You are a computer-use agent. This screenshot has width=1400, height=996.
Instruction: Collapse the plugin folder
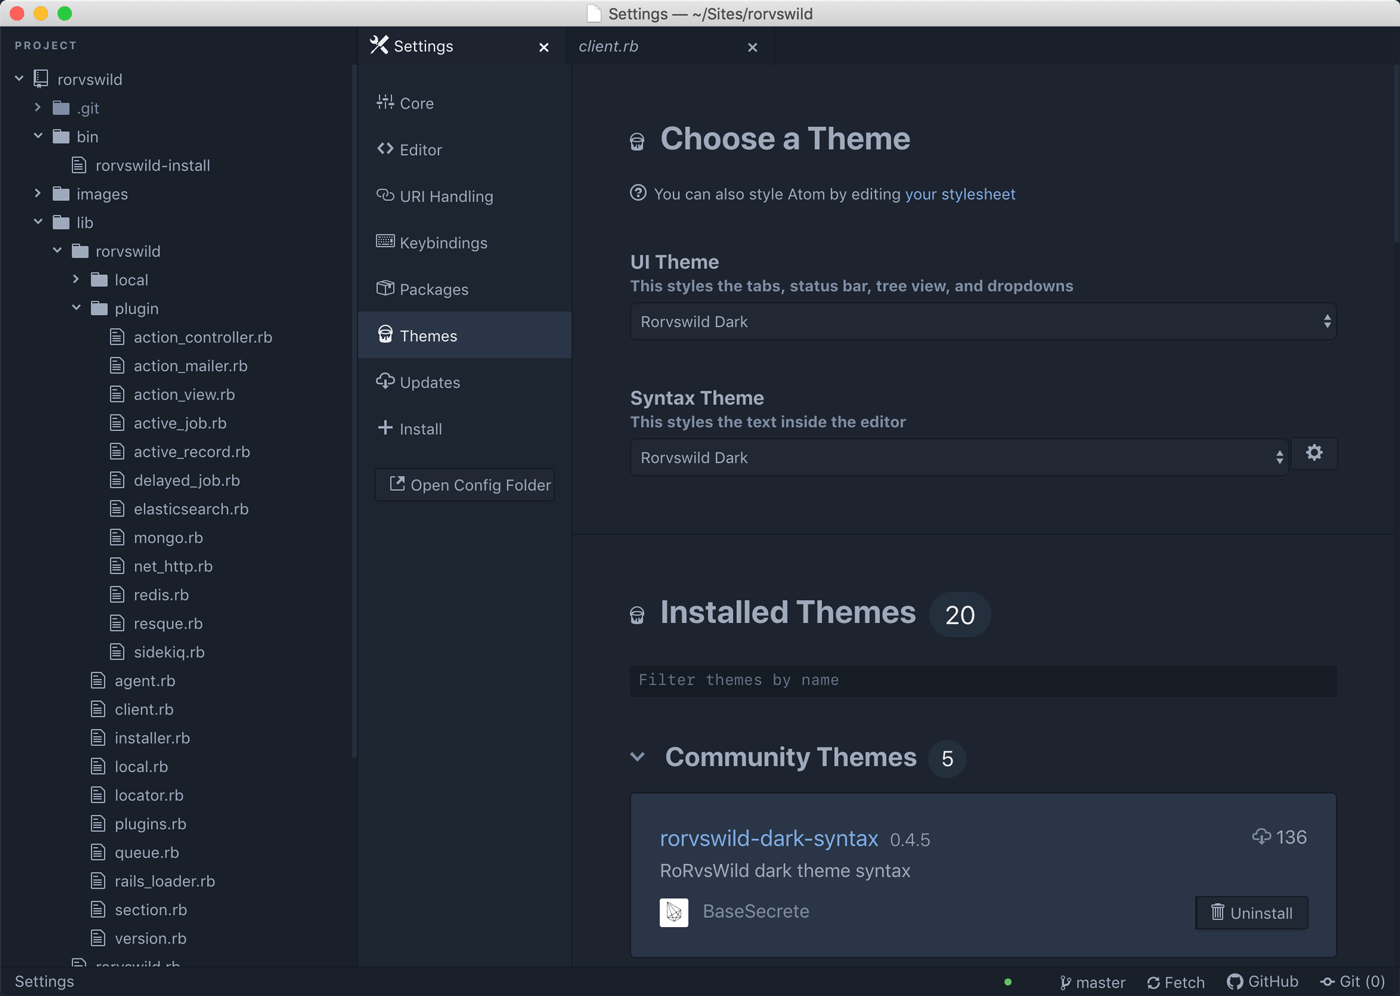click(x=76, y=308)
